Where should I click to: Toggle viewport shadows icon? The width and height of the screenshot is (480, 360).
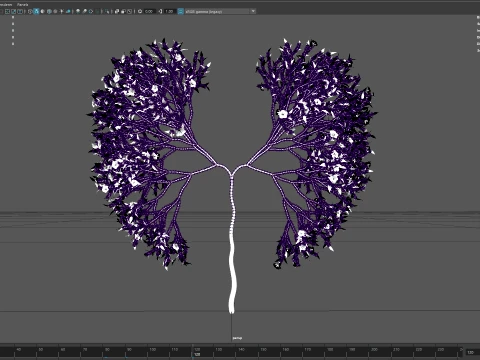pos(68,11)
